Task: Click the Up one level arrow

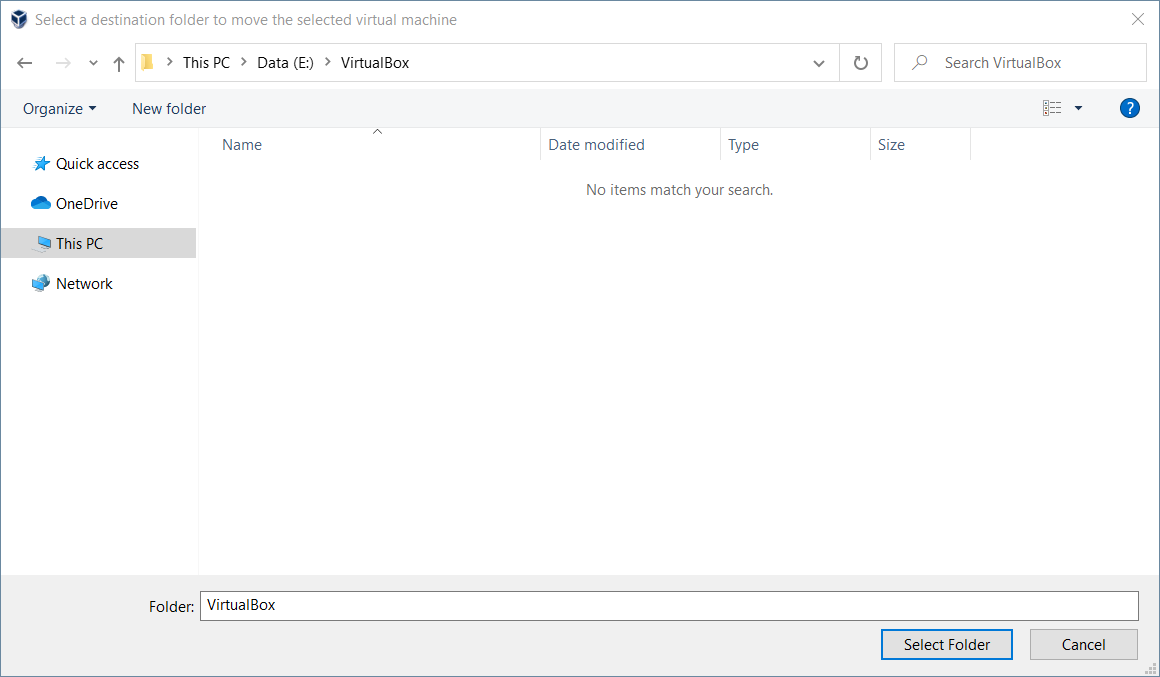Action: click(x=119, y=63)
